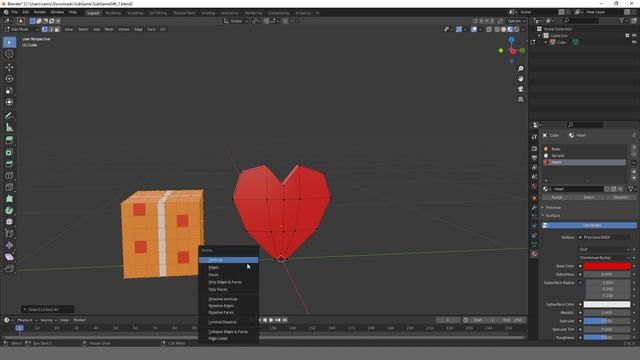Select the Rip Region tool

9,269
